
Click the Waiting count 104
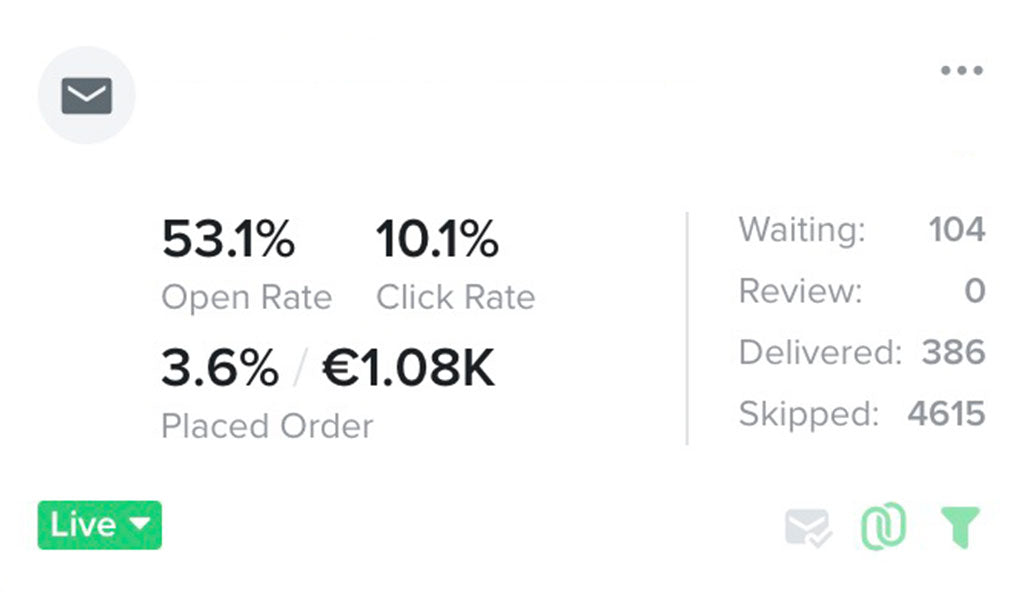[956, 230]
